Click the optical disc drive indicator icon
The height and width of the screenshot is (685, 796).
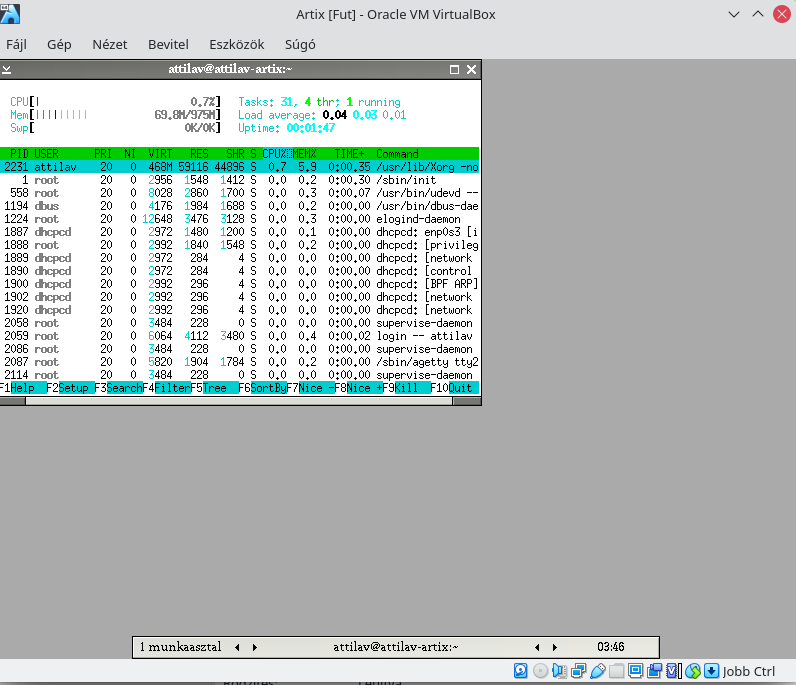541,671
